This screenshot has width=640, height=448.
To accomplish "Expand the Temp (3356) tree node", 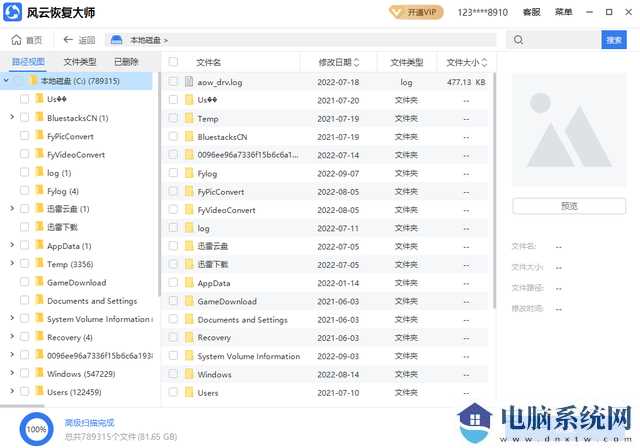I will pos(12,263).
